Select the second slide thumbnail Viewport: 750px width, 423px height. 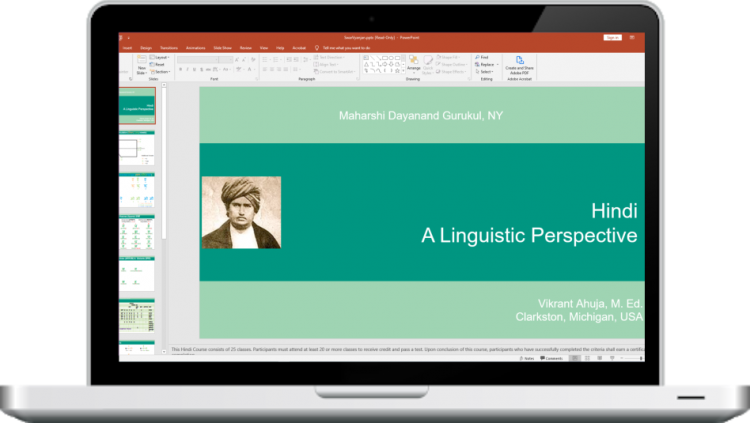(x=137, y=149)
